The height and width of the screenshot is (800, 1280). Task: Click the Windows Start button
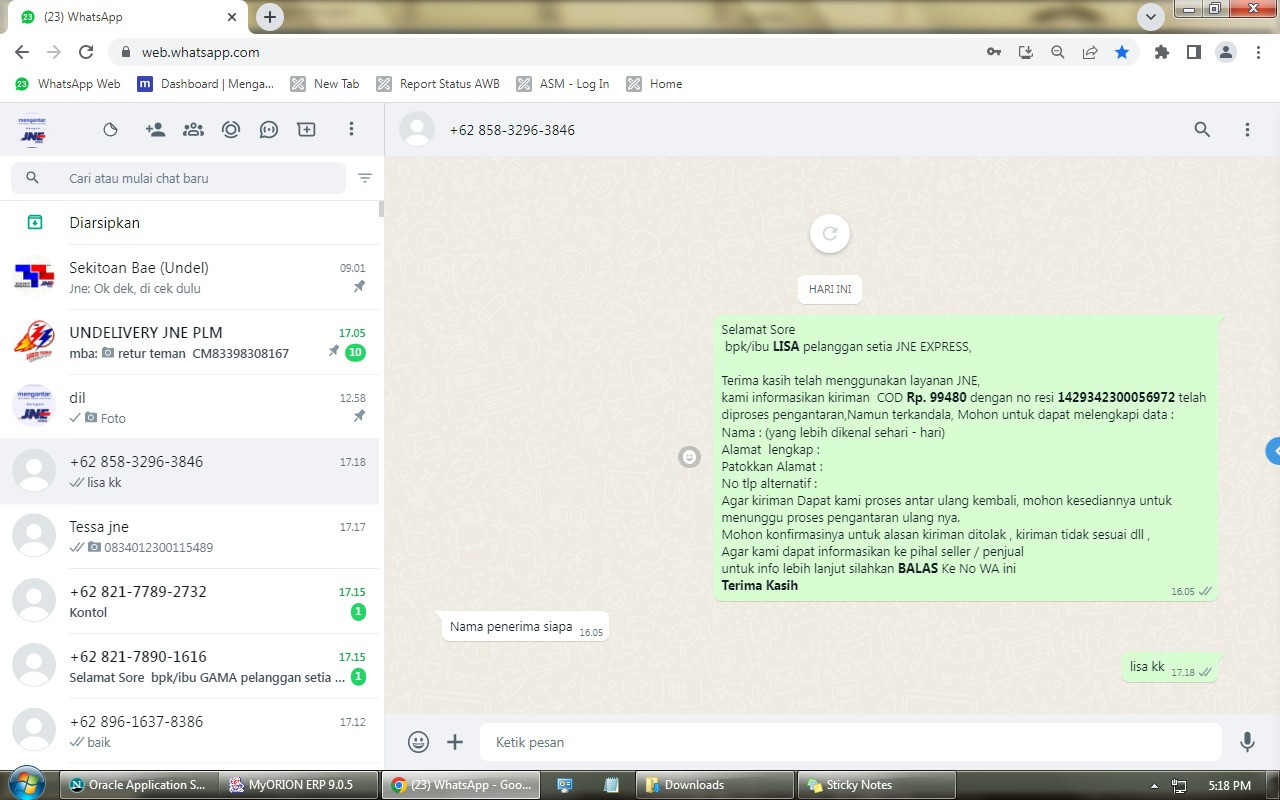click(27, 784)
